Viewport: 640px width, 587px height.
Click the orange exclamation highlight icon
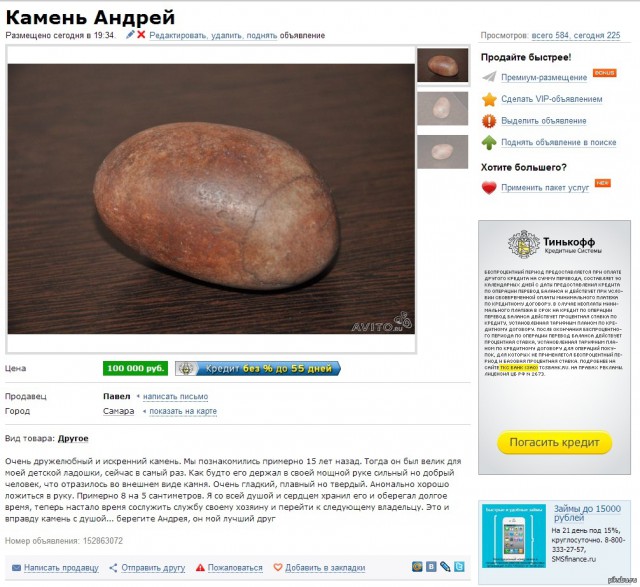pyautogui.click(x=489, y=121)
